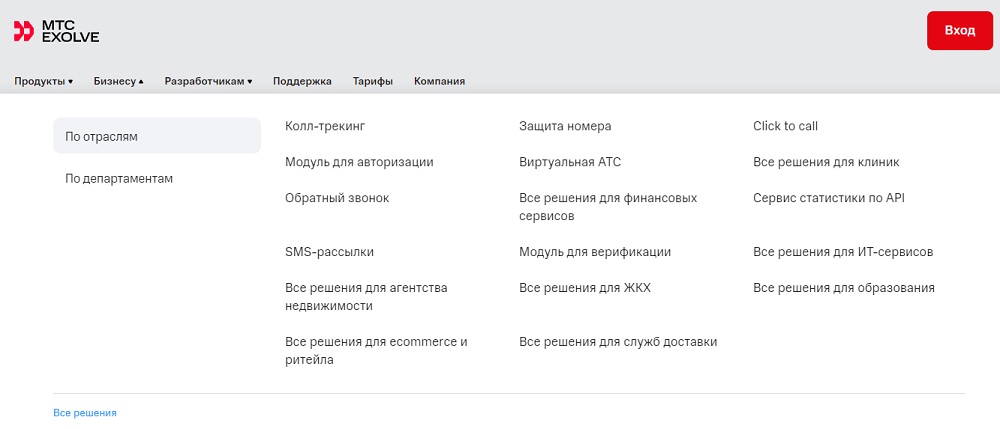Switch to the По департаментам tab
This screenshot has width=1000, height=429.
[119, 178]
